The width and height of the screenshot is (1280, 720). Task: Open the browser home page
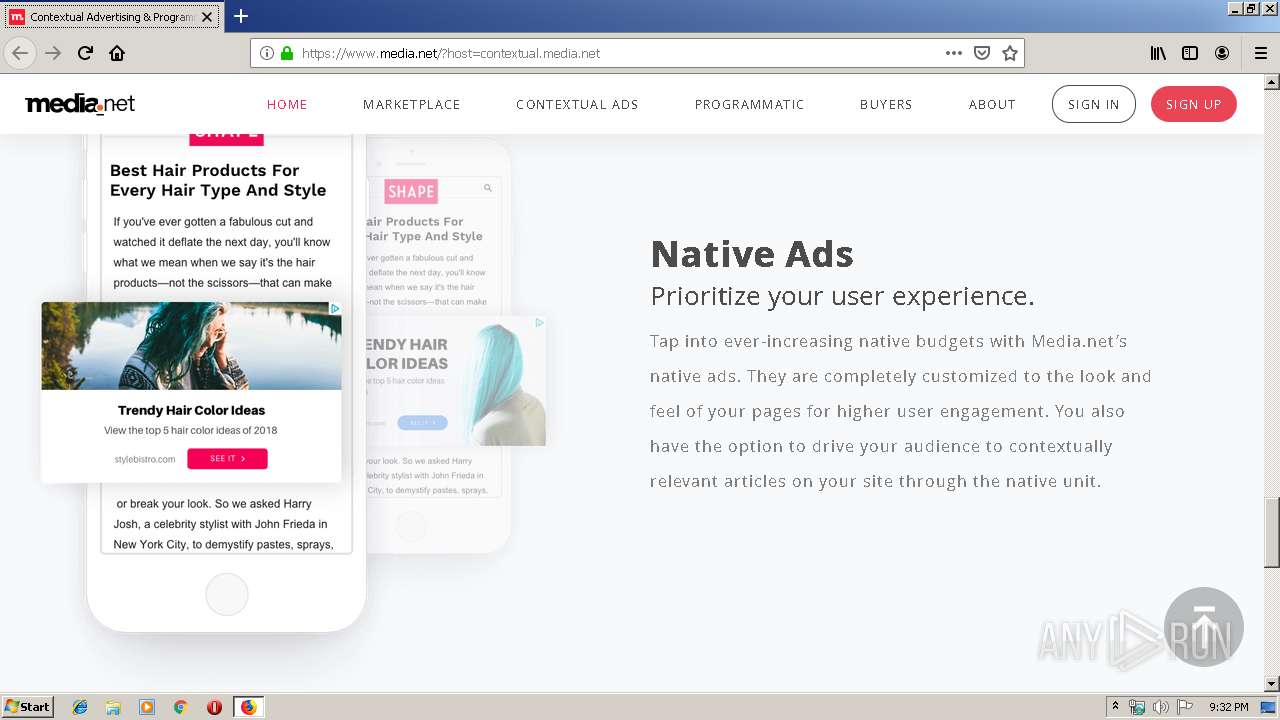[x=117, y=53]
